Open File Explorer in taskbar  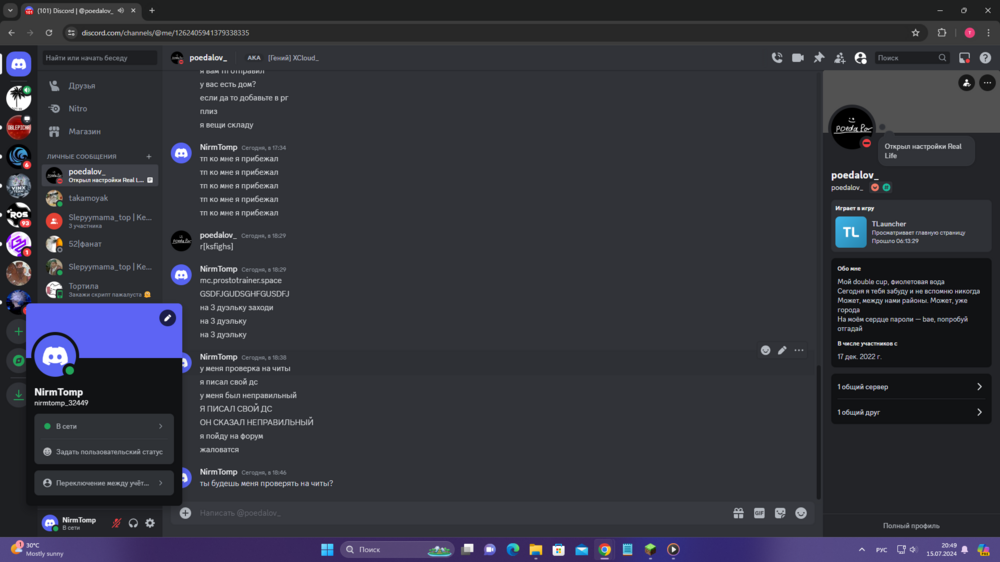tap(536, 549)
